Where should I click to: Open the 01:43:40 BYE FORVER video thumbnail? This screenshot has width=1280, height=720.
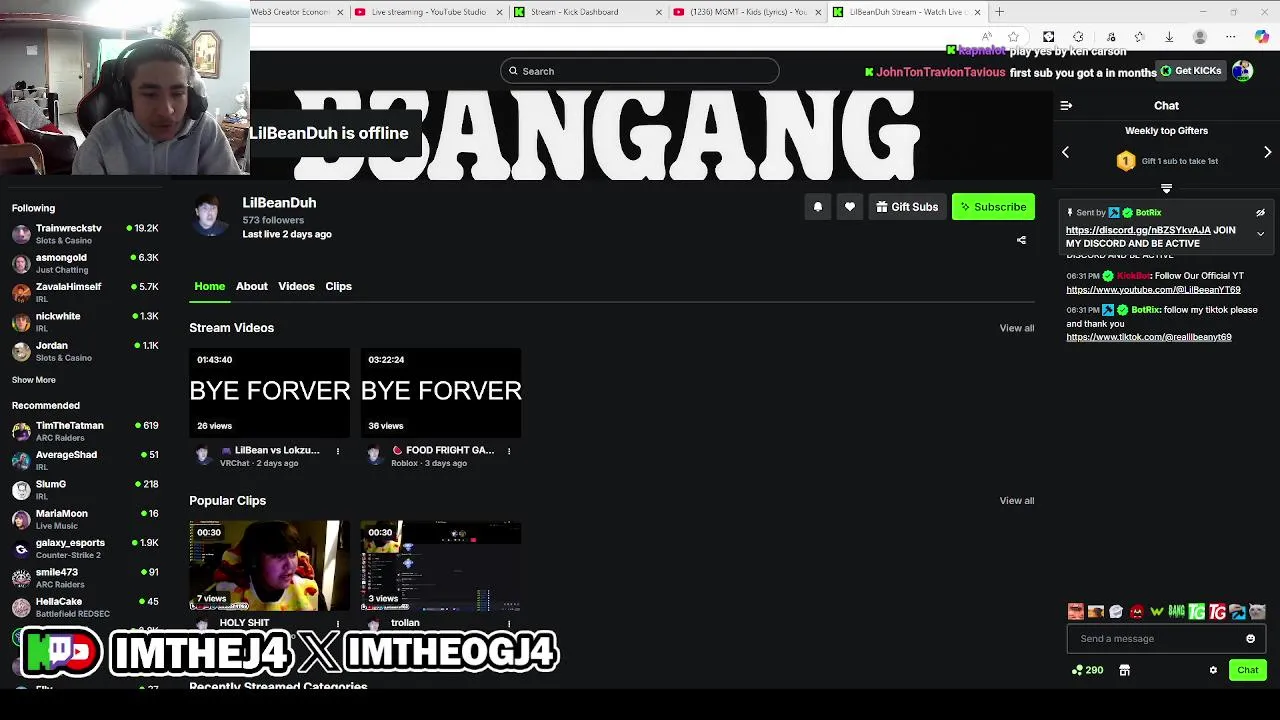pyautogui.click(x=270, y=393)
